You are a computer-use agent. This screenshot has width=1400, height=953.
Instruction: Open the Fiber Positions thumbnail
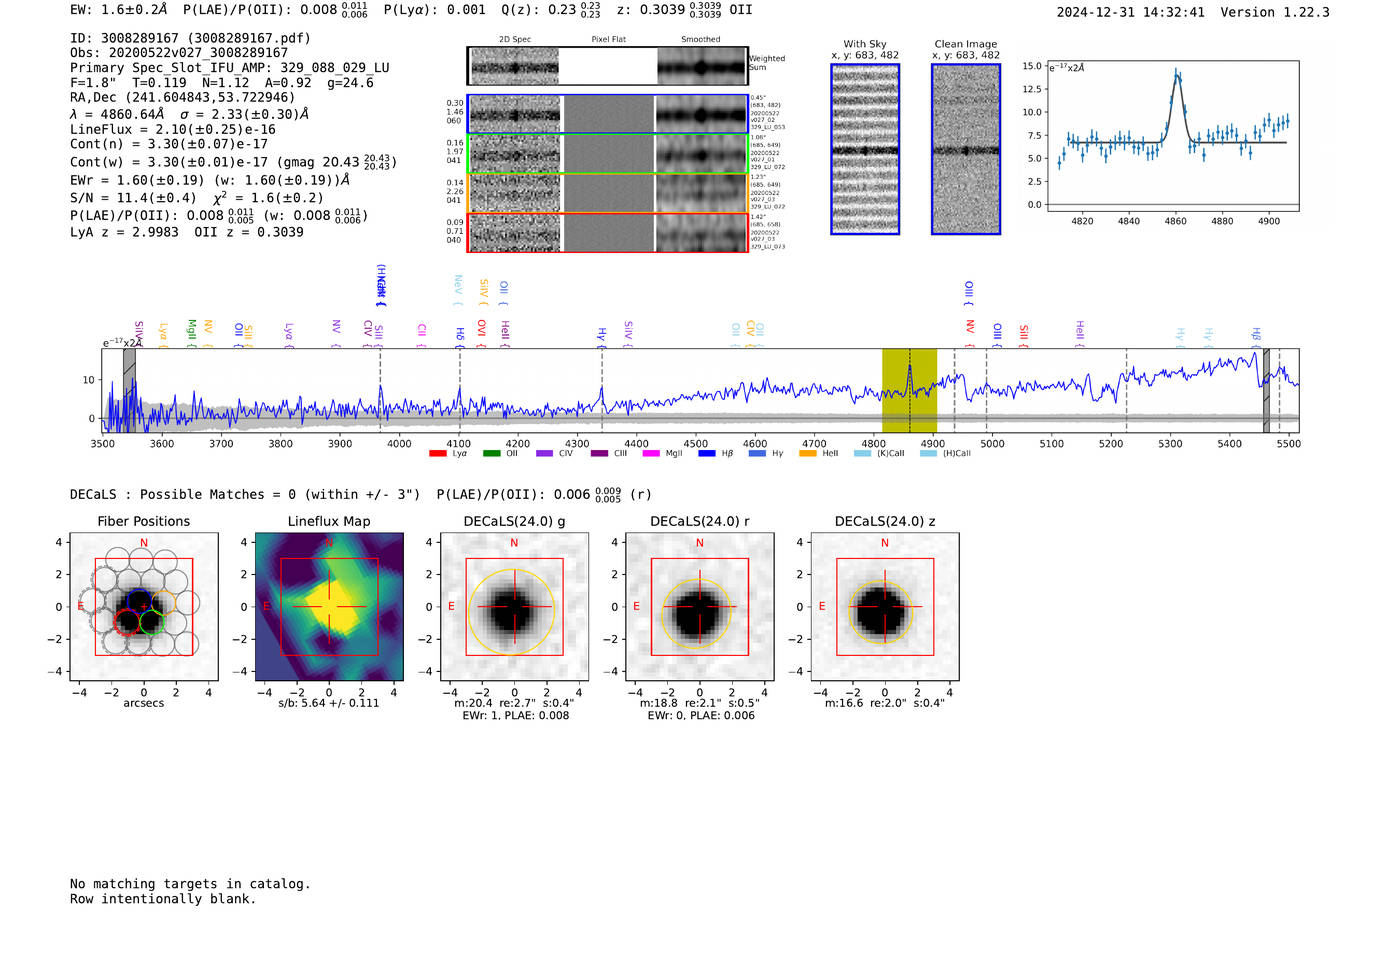pyautogui.click(x=144, y=607)
